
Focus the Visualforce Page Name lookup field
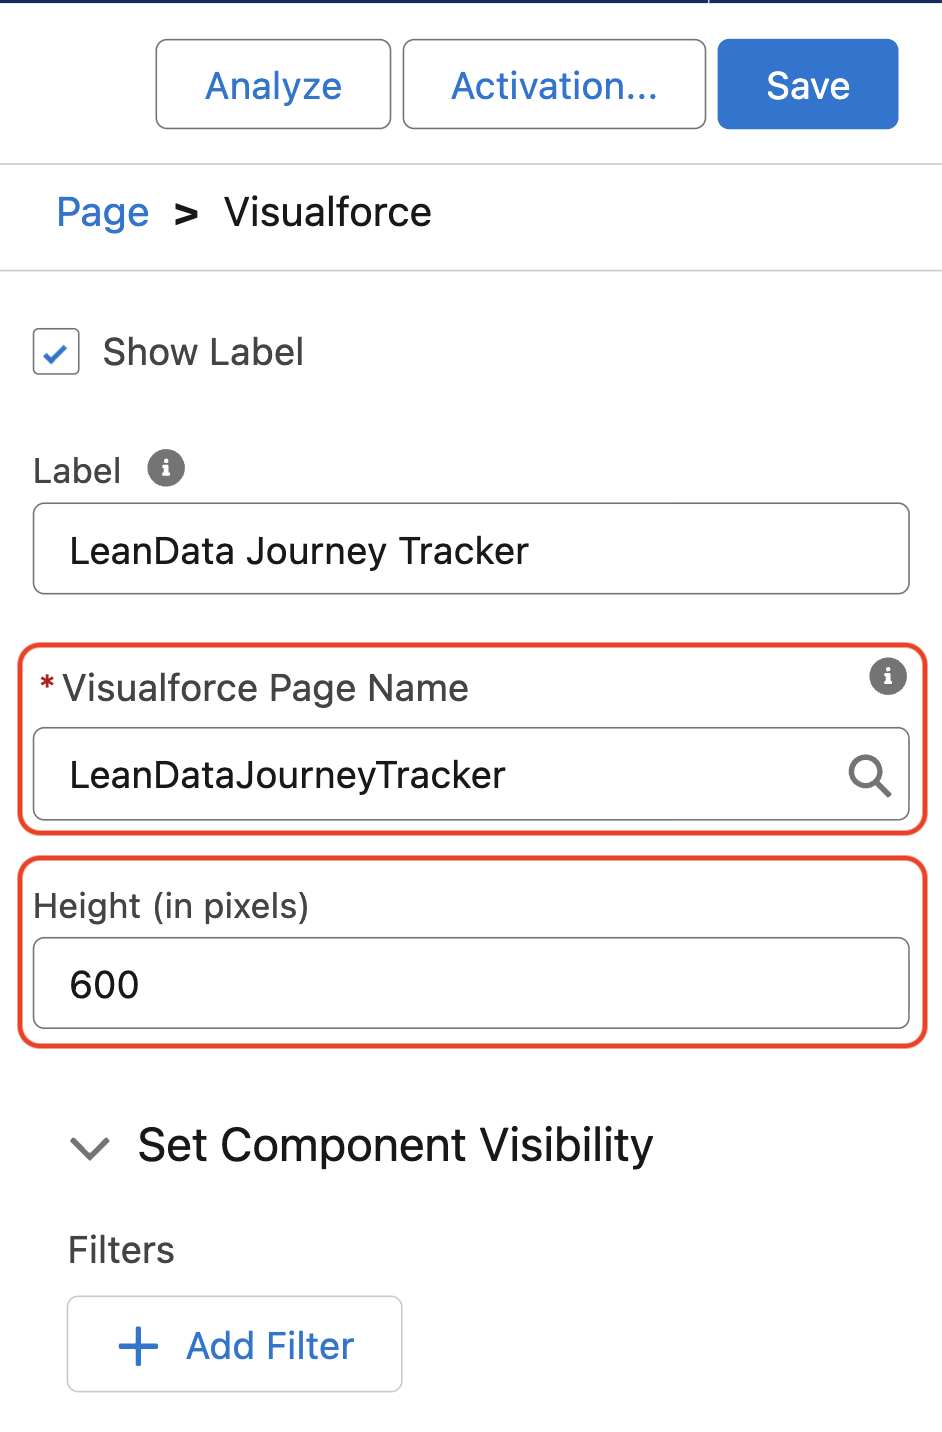[471, 774]
